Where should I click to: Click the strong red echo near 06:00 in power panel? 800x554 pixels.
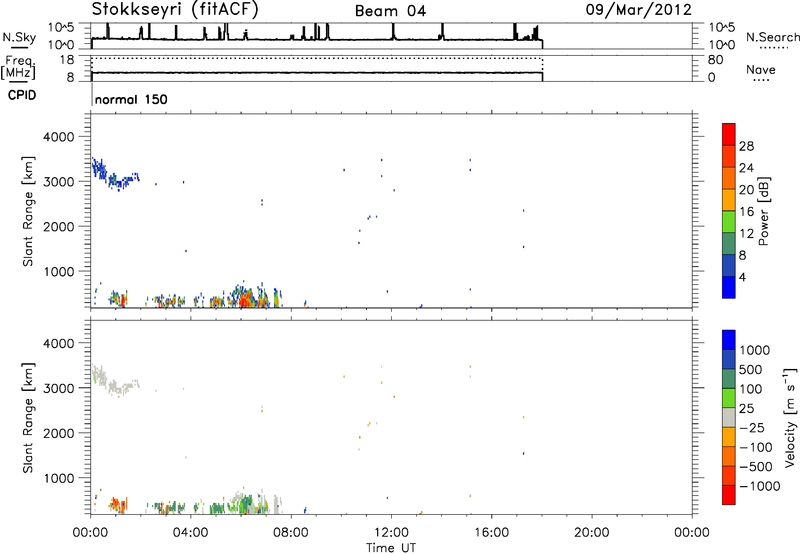tap(245, 299)
